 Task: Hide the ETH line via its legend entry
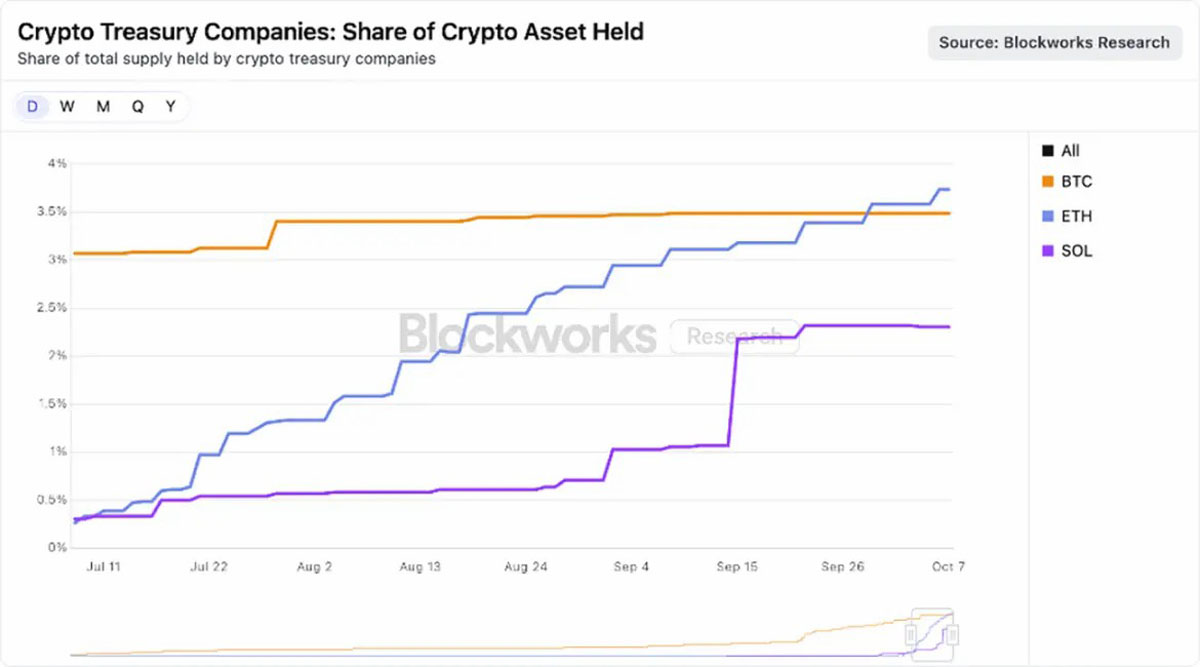(1067, 216)
